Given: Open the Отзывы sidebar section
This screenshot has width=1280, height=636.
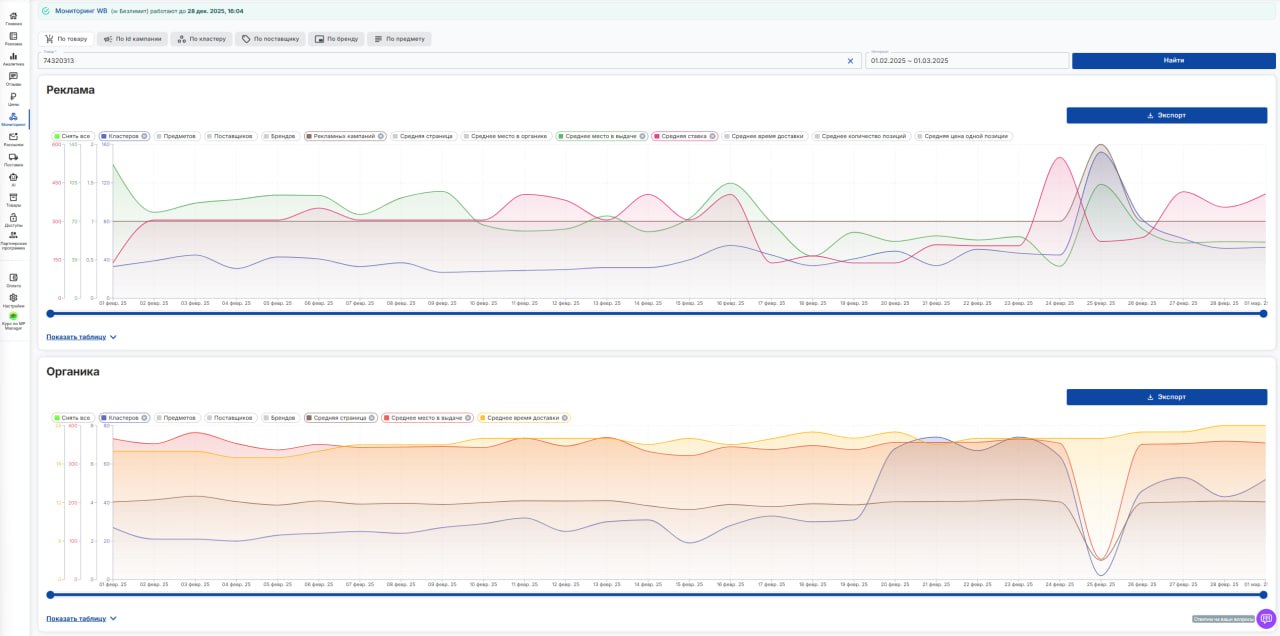Looking at the screenshot, I should tap(13, 78).
